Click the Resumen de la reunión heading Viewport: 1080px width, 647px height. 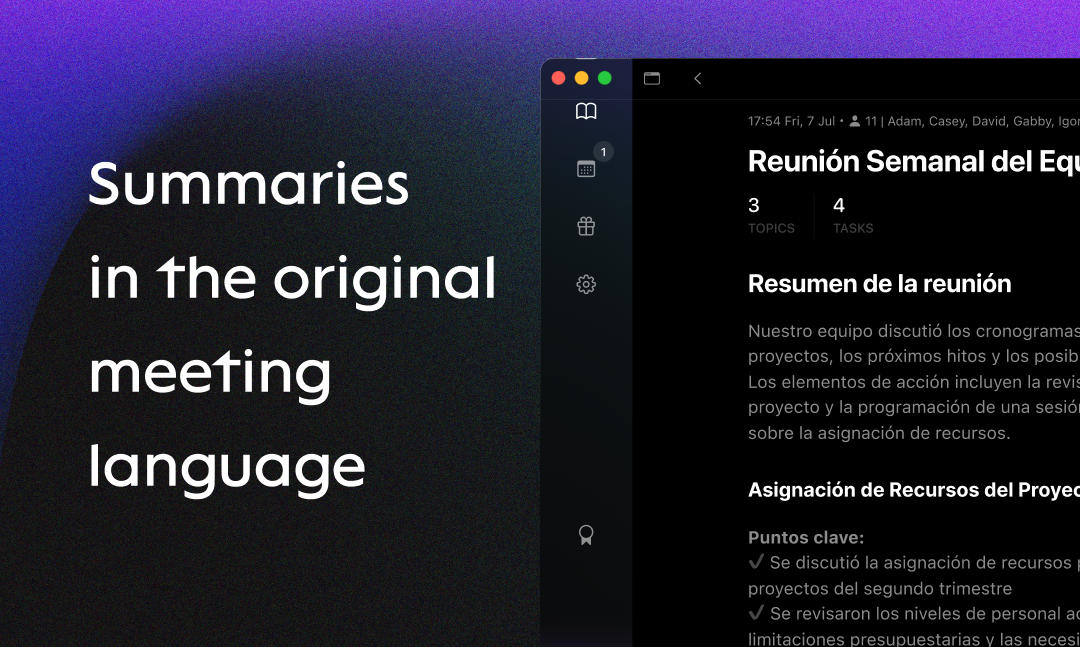coord(880,284)
